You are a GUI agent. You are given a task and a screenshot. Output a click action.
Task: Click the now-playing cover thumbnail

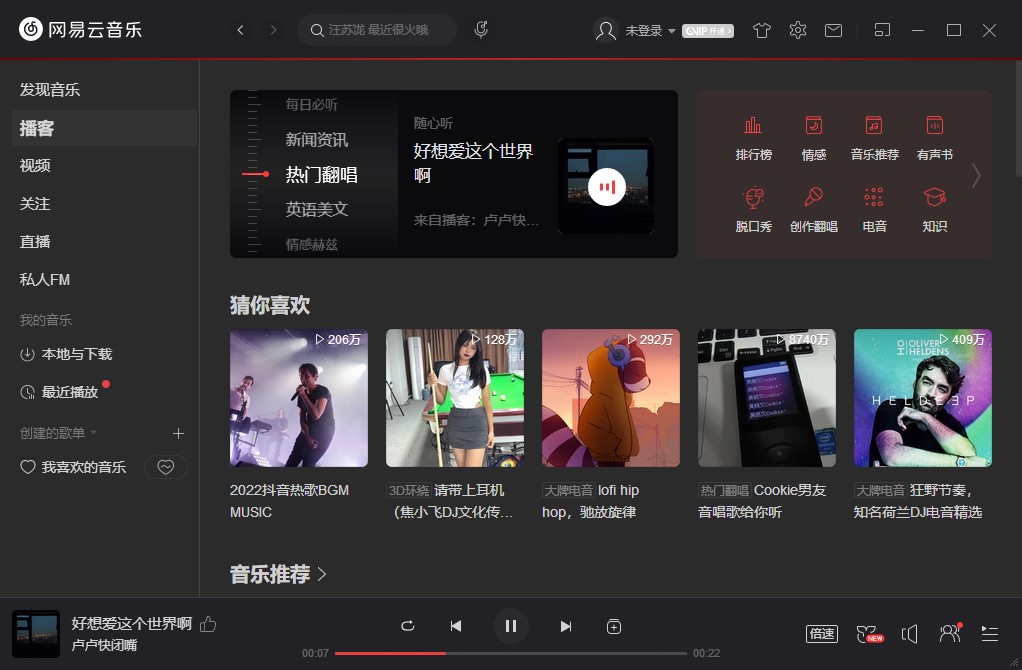36,634
